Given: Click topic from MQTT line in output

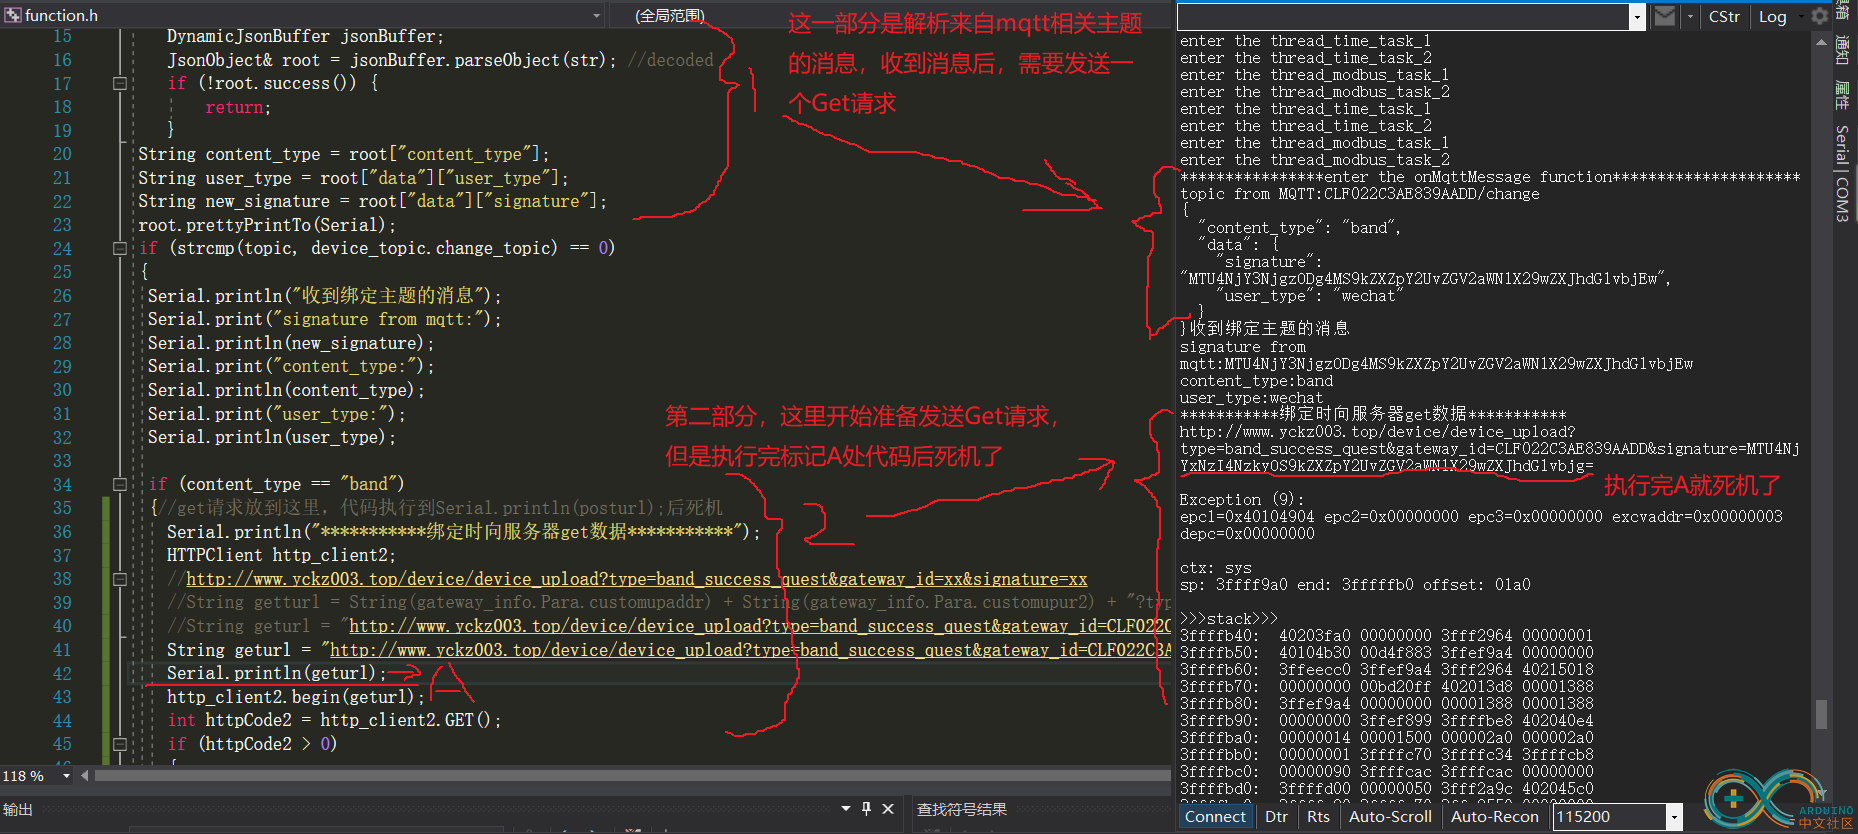Looking at the screenshot, I should click(x=1359, y=194).
